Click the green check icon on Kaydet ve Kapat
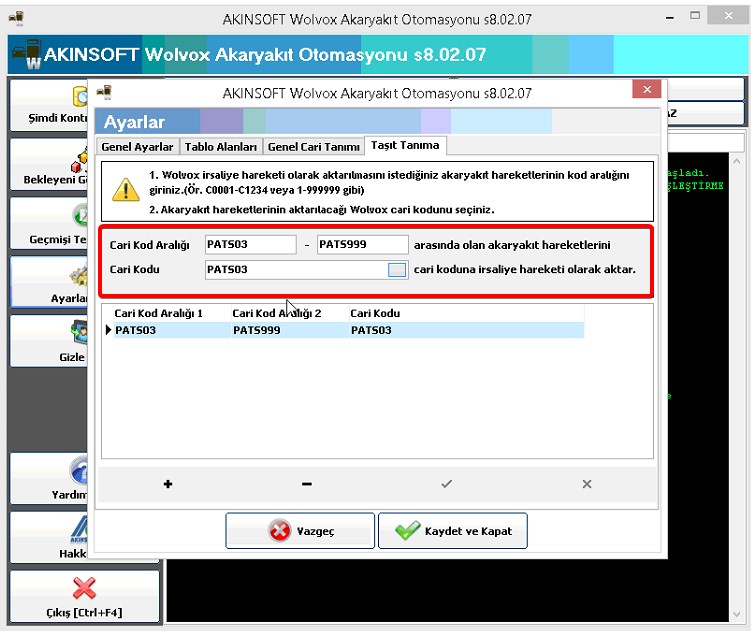 point(408,530)
